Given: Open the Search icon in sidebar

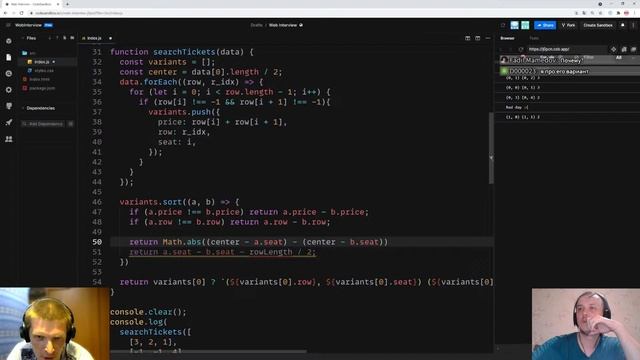Looking at the screenshot, I should pos(9,73).
